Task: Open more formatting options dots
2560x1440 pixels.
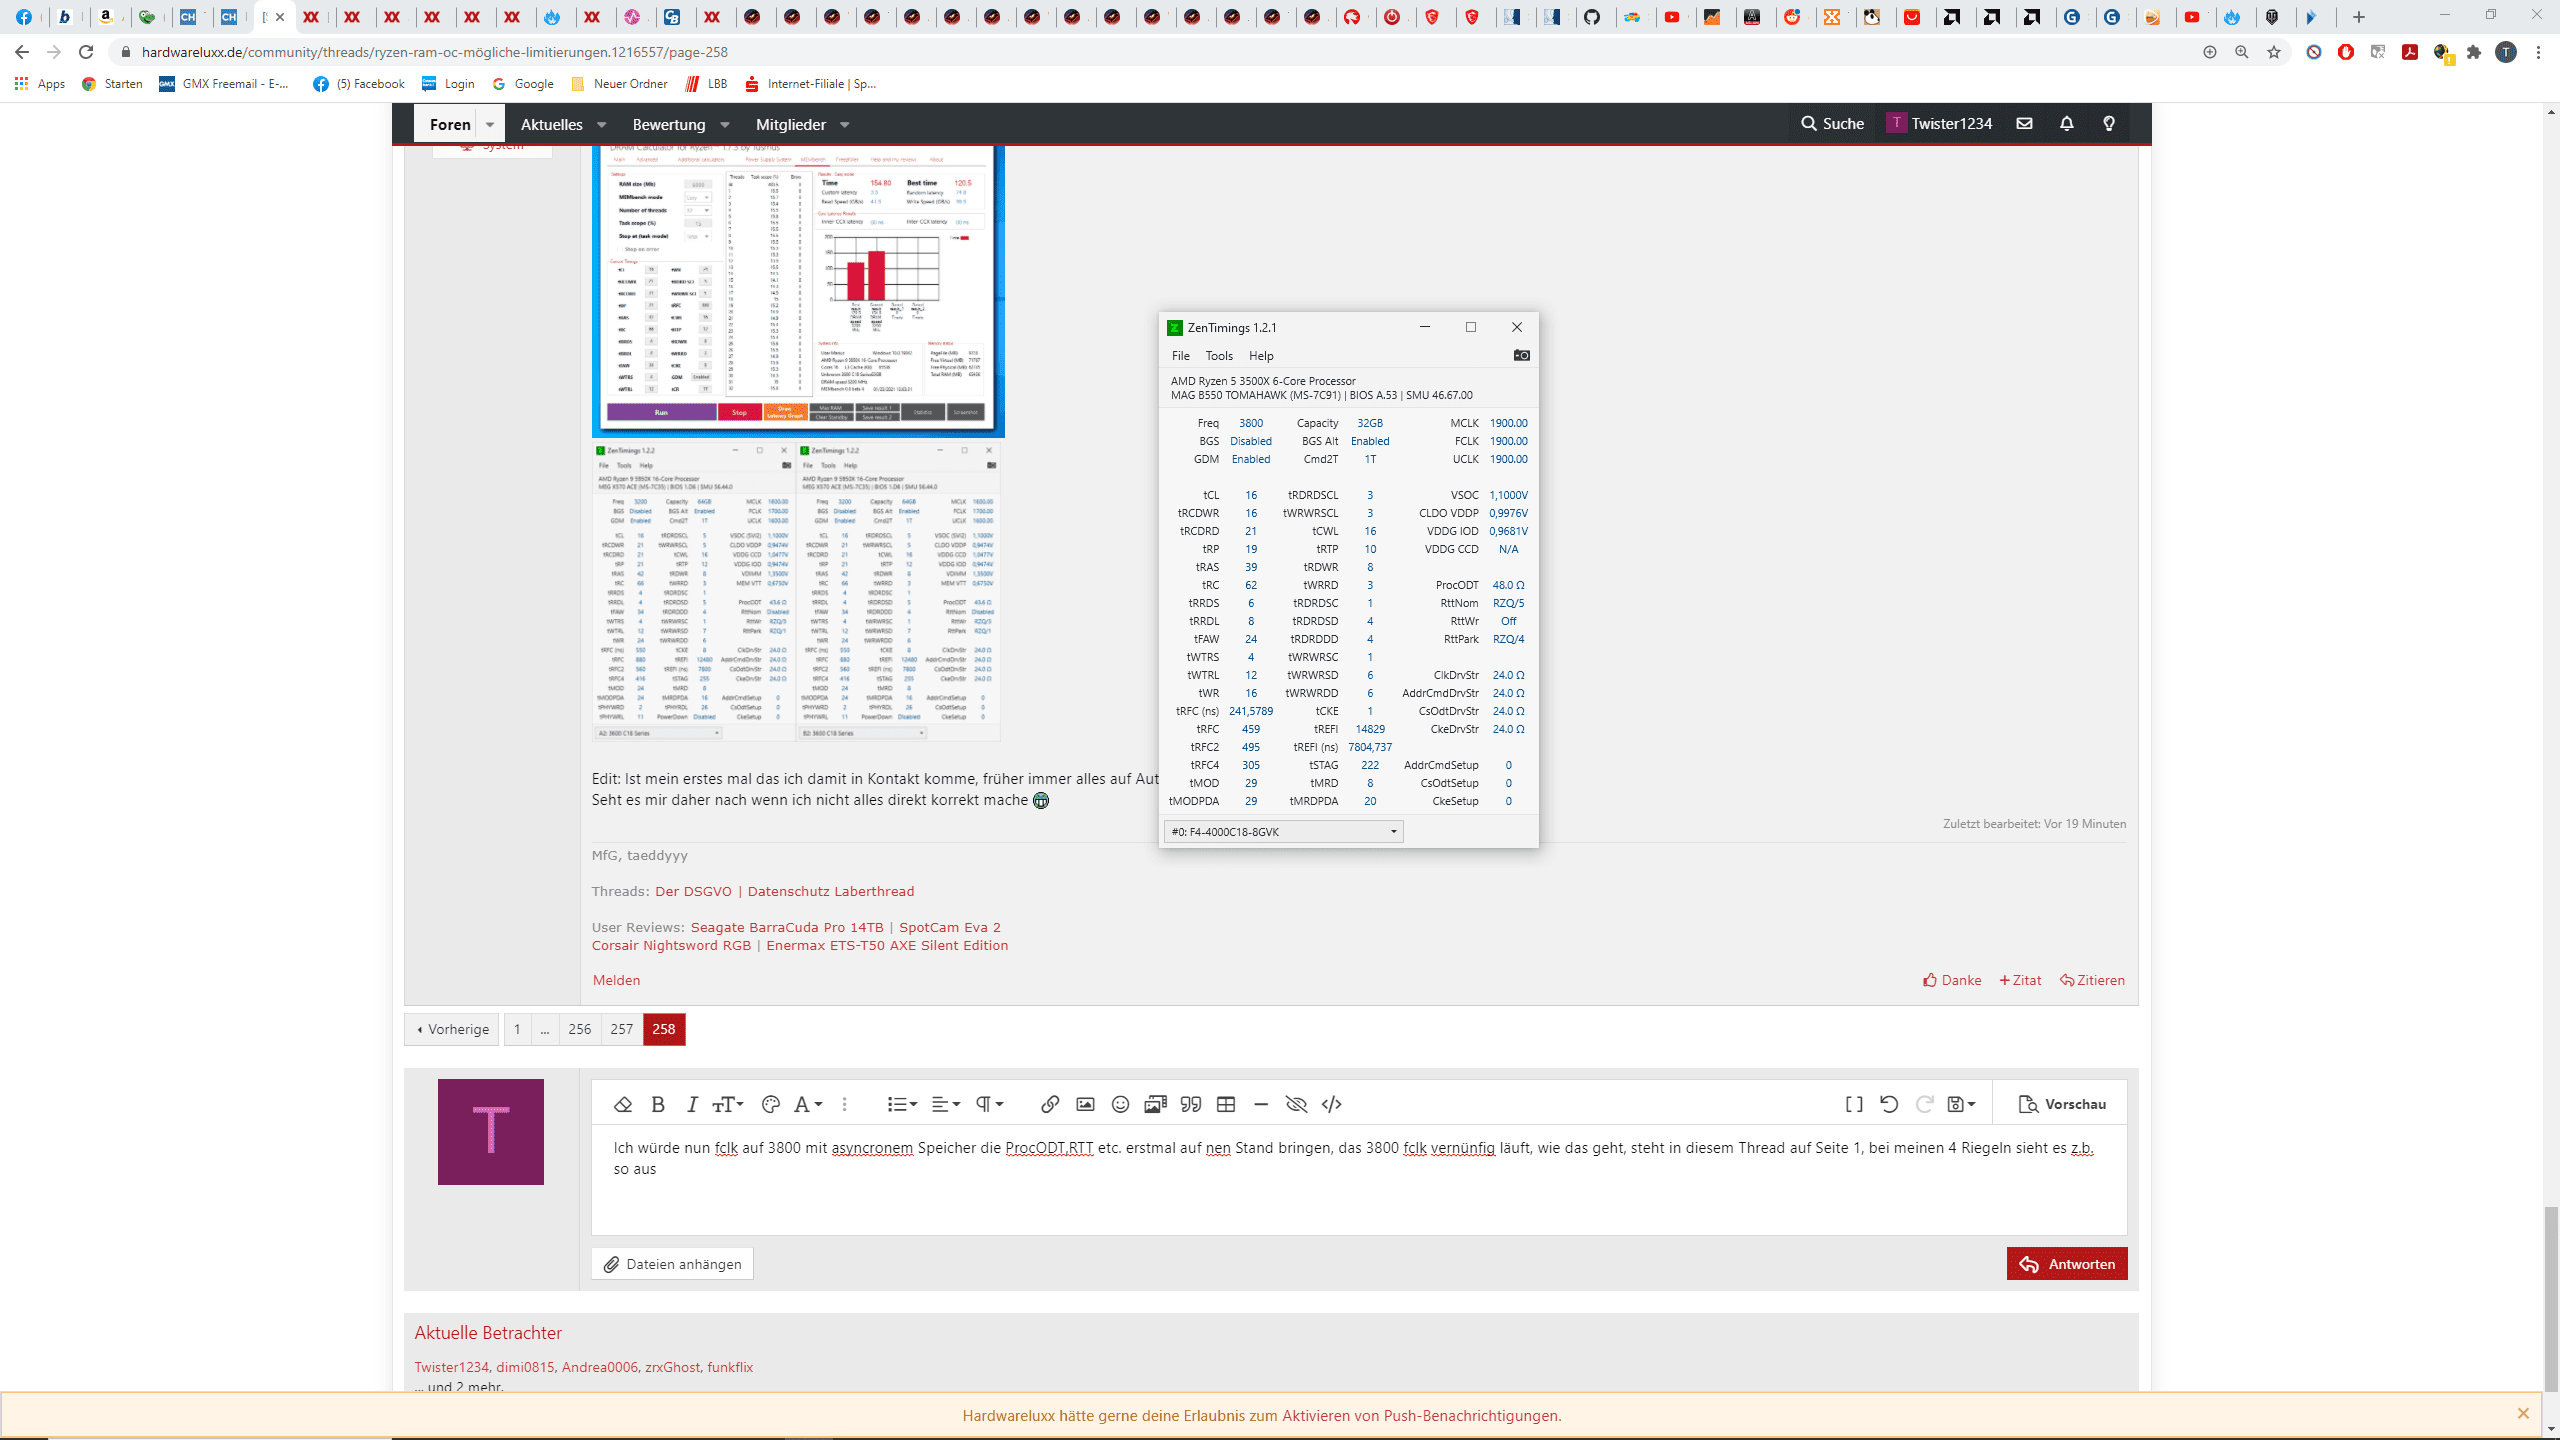Action: pyautogui.click(x=845, y=1104)
